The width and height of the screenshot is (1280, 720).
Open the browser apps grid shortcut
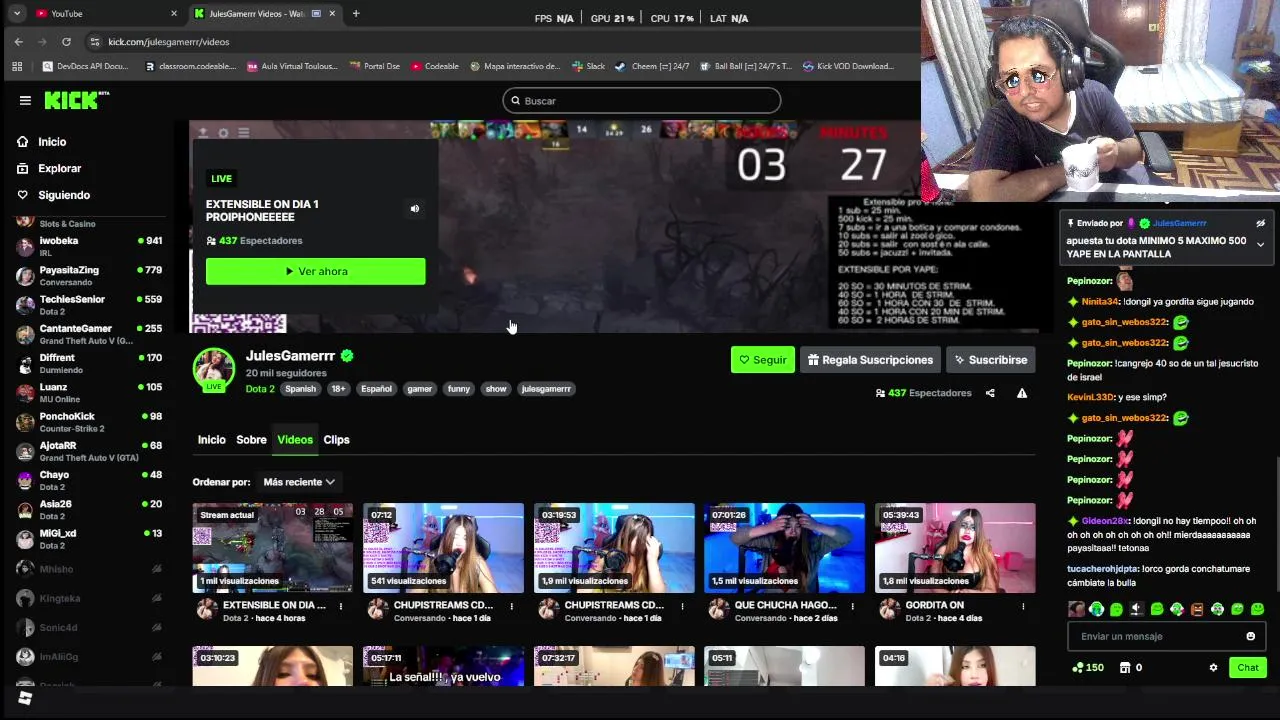[x=17, y=66]
